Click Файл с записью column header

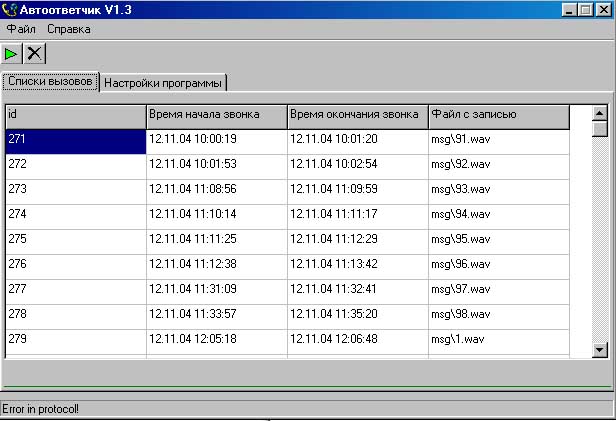tap(498, 115)
